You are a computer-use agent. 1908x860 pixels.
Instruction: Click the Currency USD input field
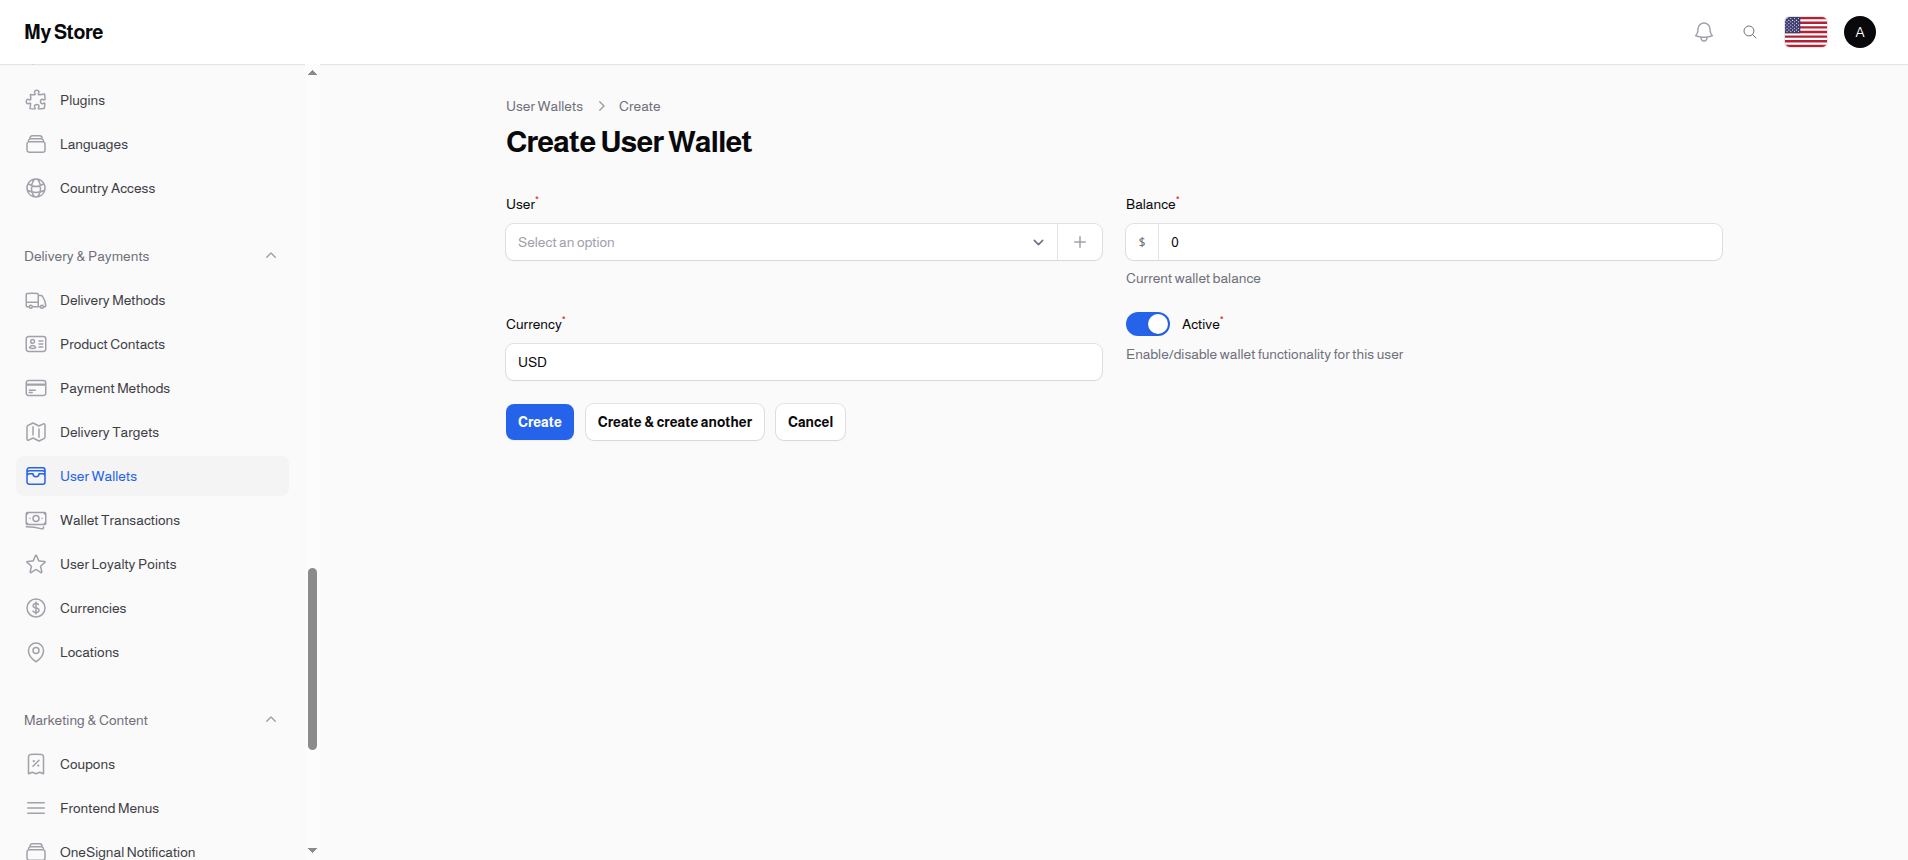pos(804,362)
